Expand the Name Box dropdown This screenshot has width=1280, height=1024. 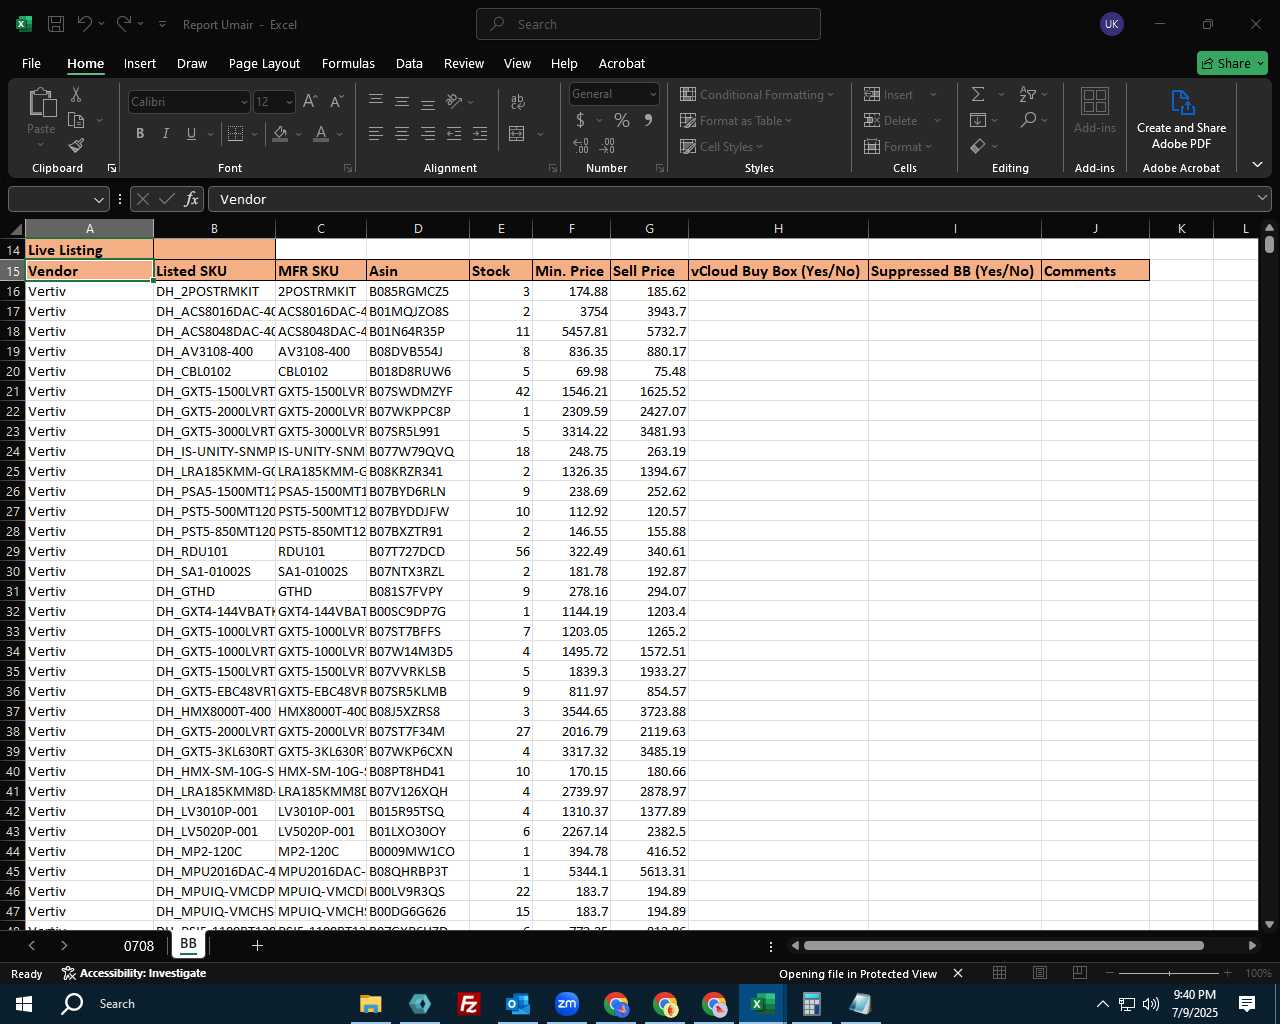point(98,199)
